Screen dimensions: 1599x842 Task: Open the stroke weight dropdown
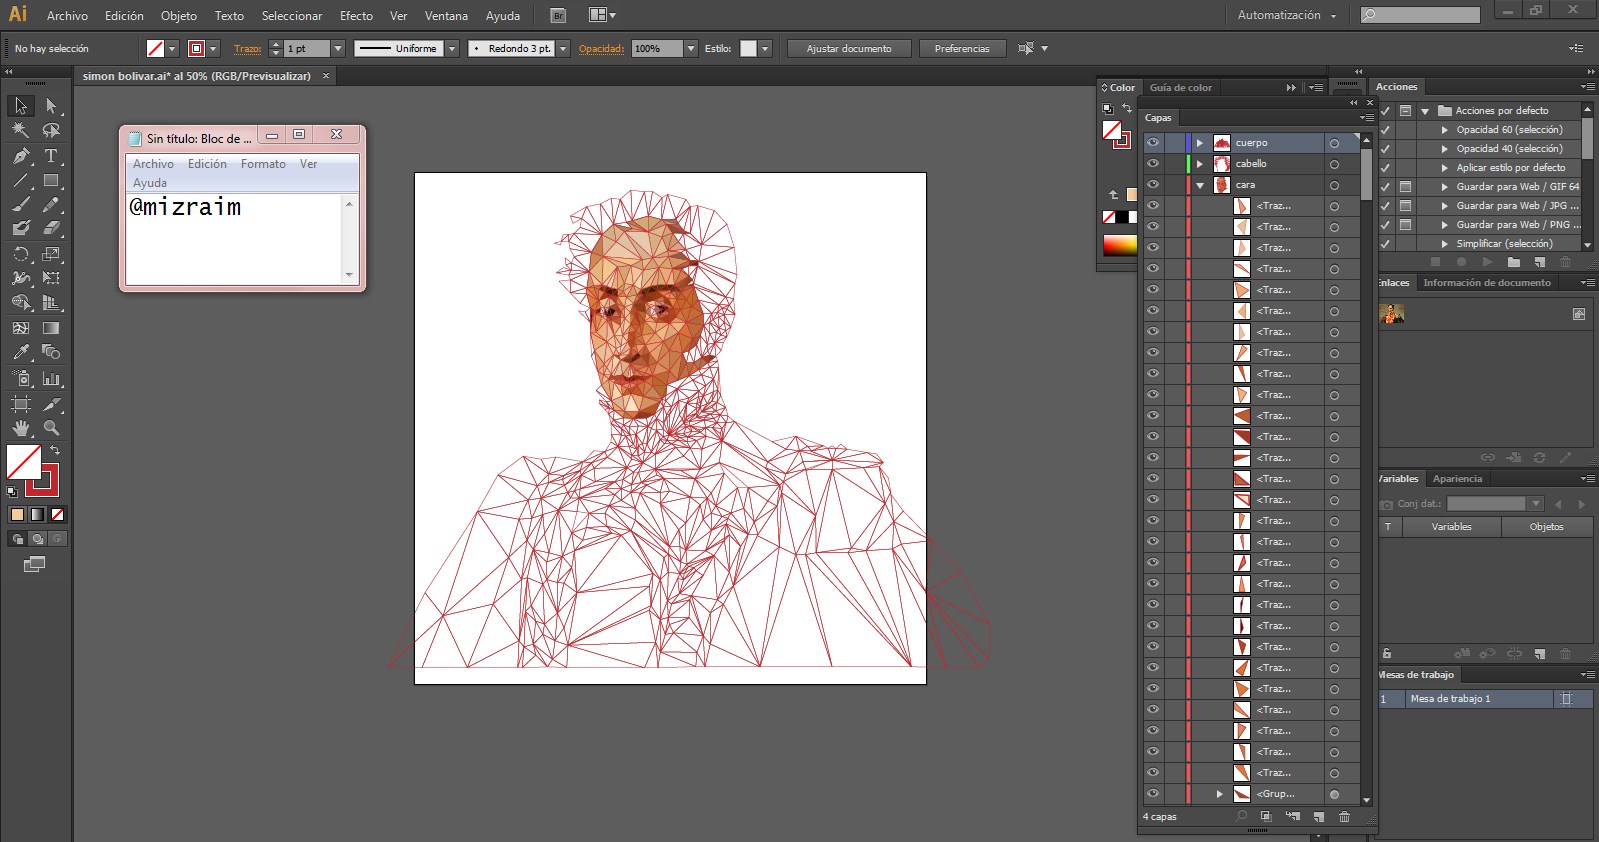point(338,48)
